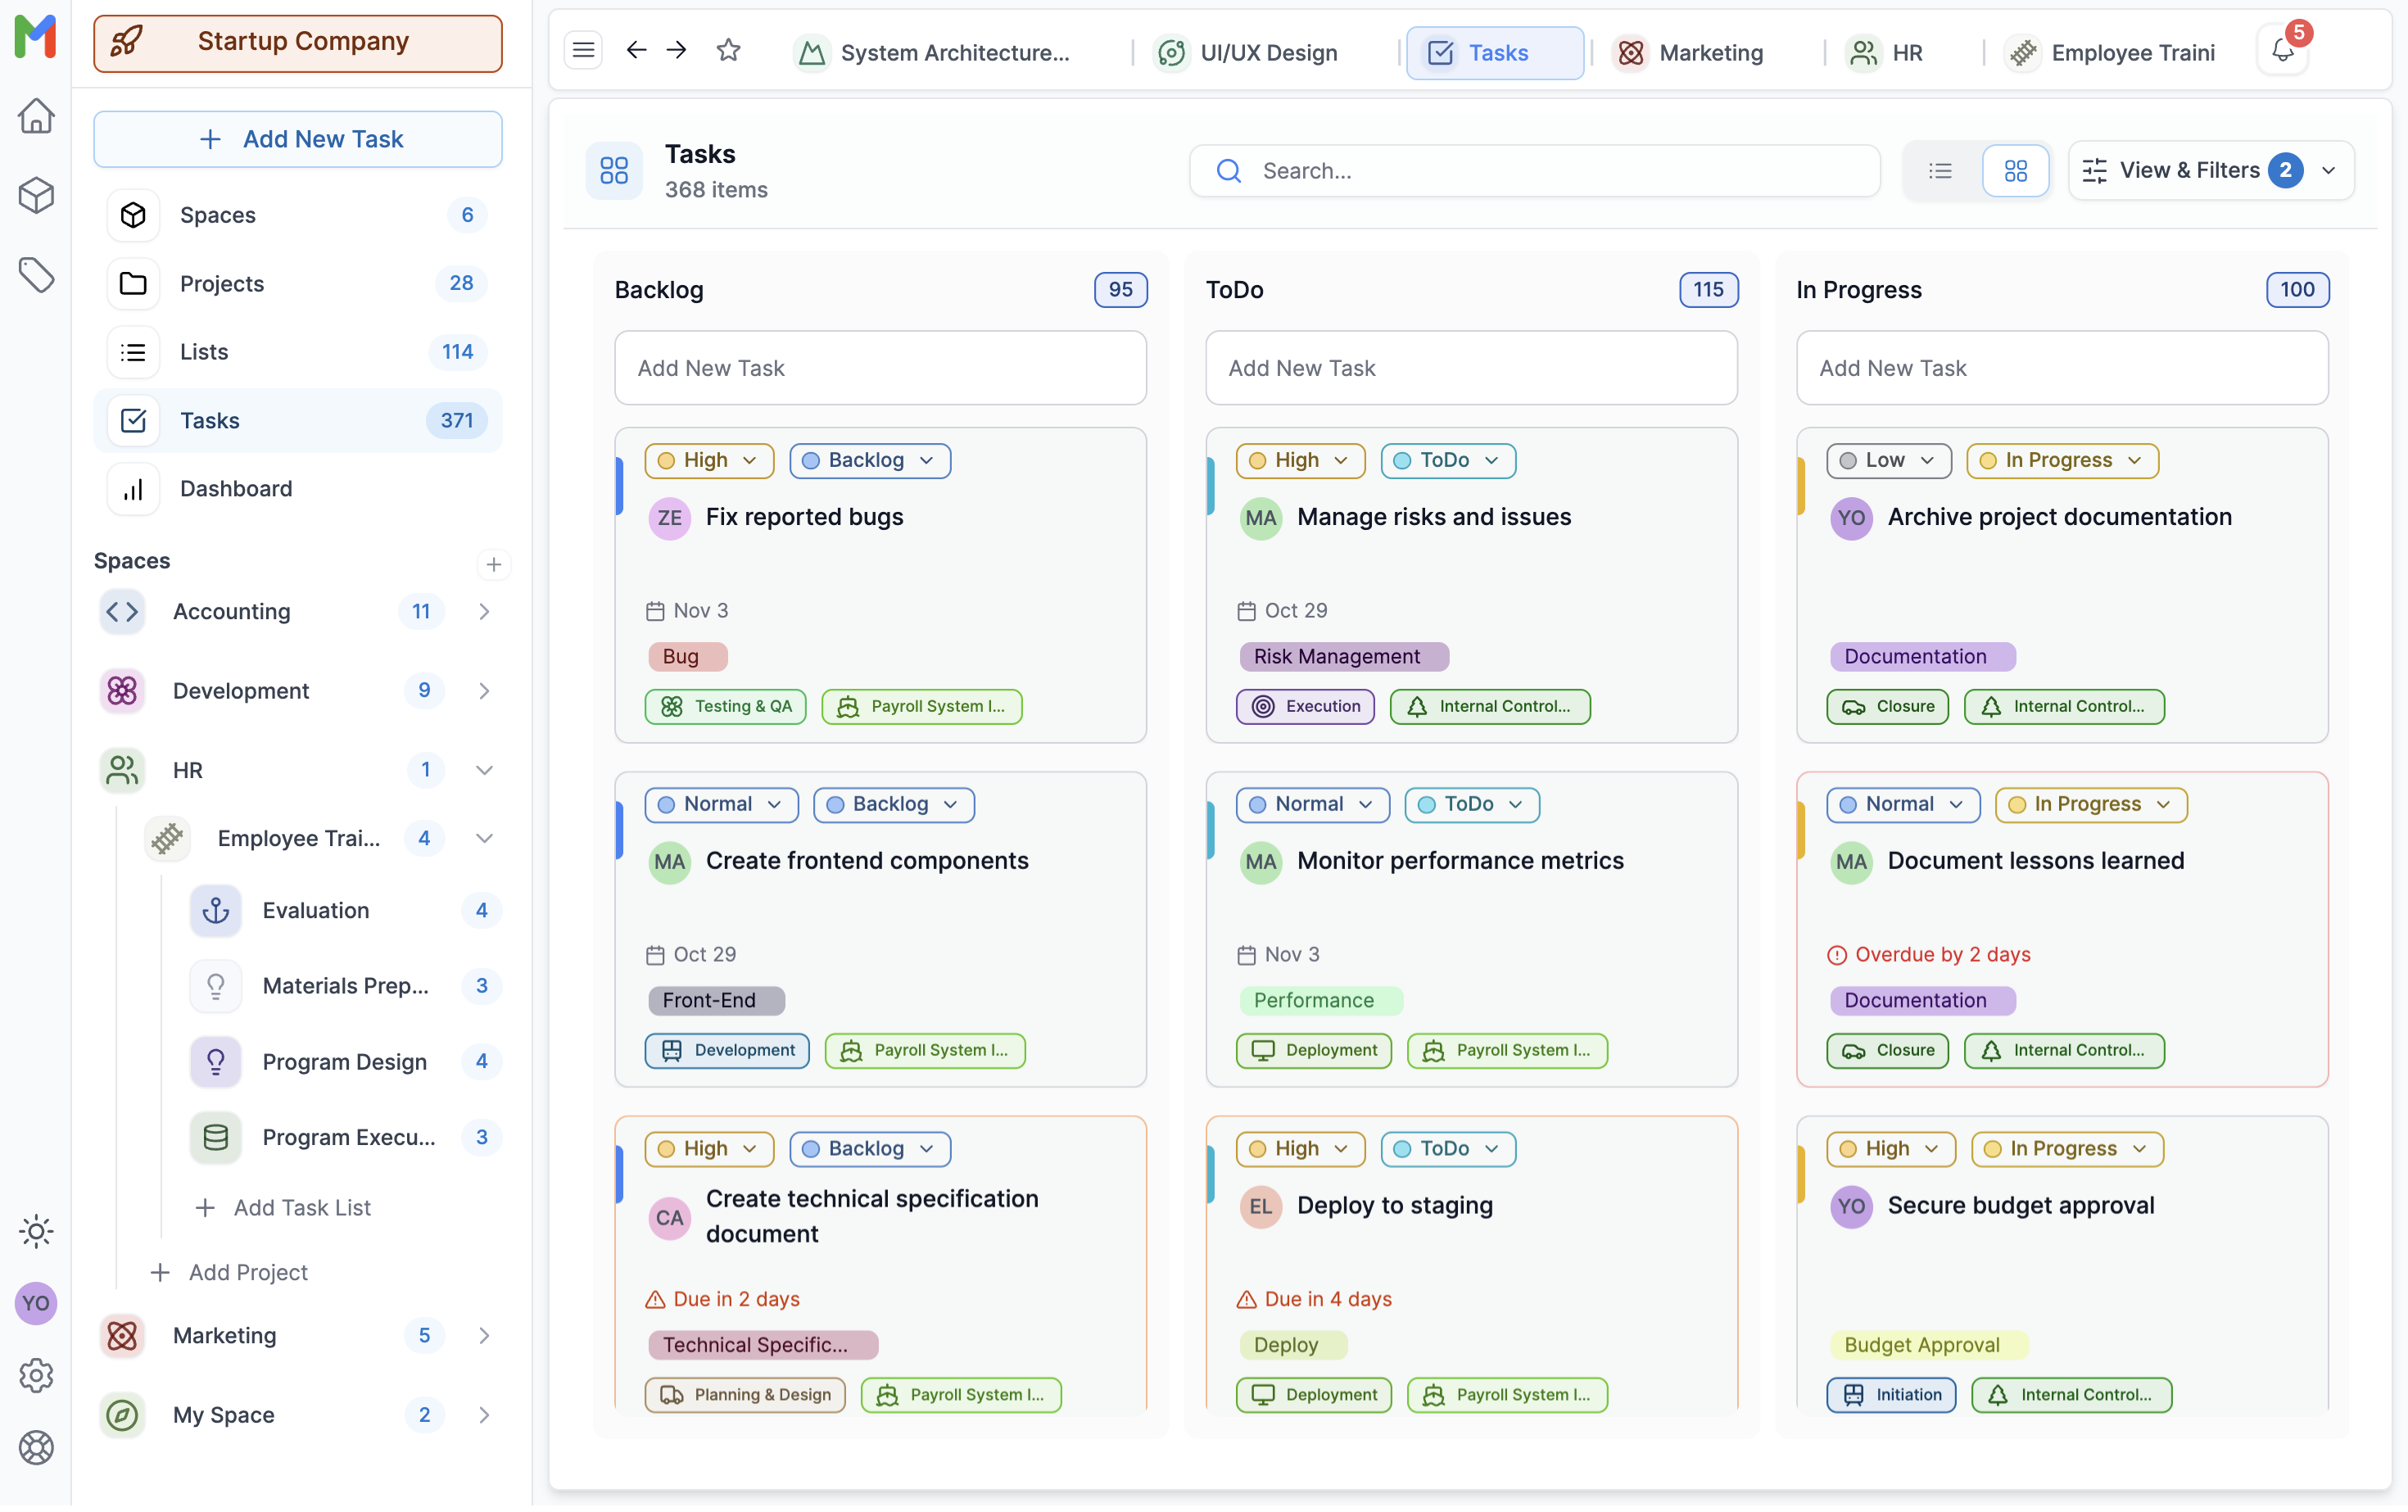Open priority dropdown on Fix reported bugs
The image size is (2408, 1512).
(x=709, y=460)
